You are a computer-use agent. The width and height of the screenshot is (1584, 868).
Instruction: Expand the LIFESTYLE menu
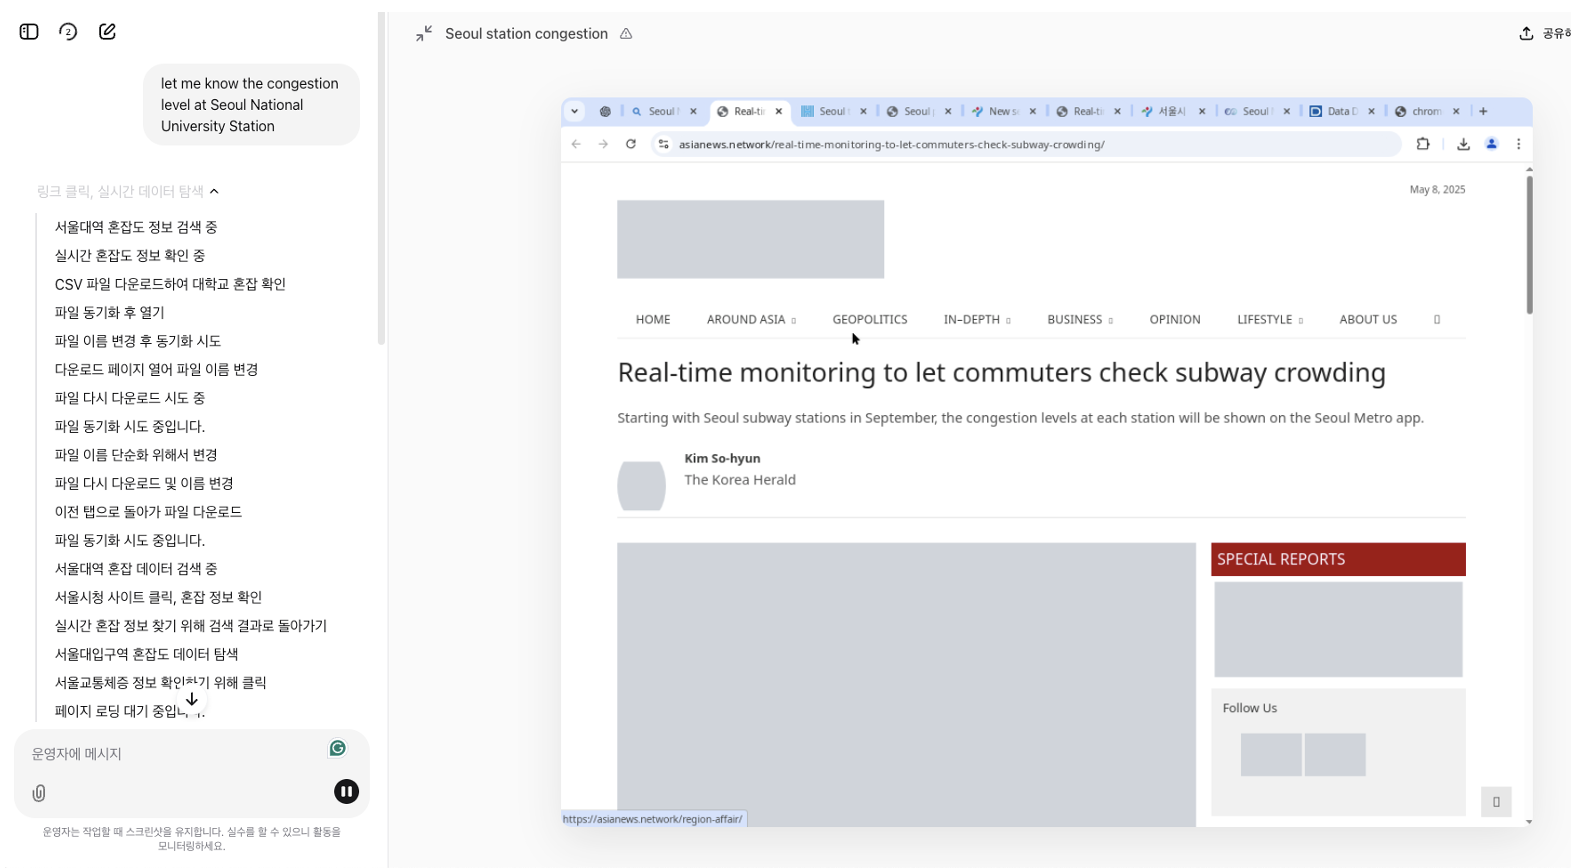coord(1270,320)
